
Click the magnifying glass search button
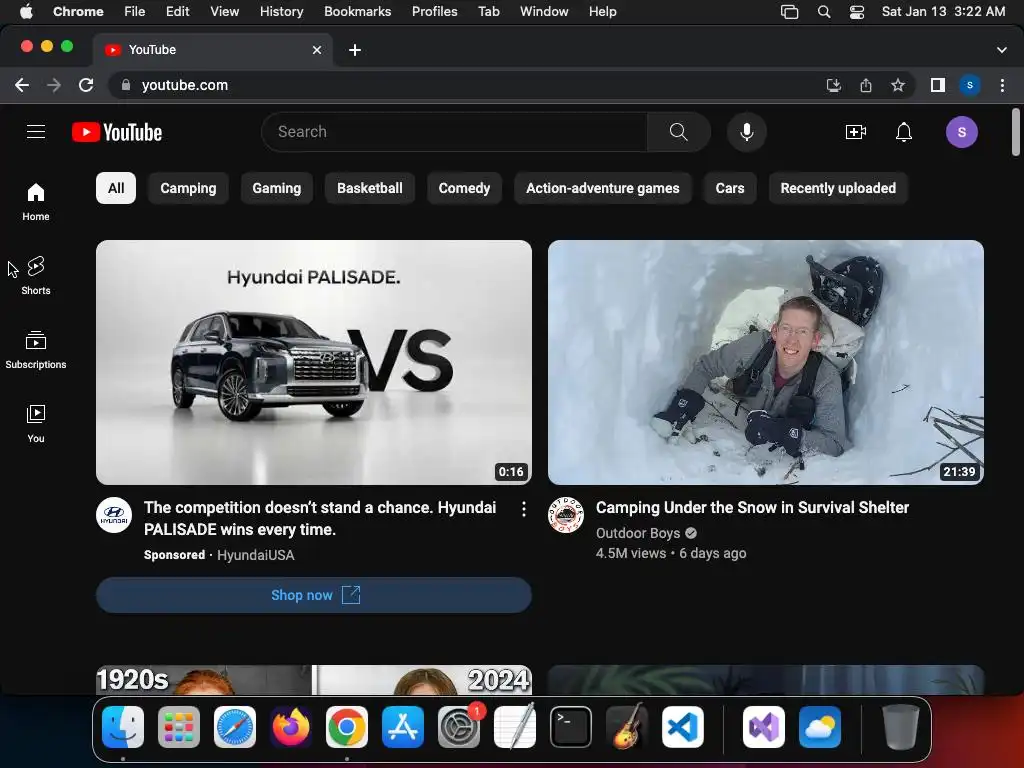pos(679,132)
